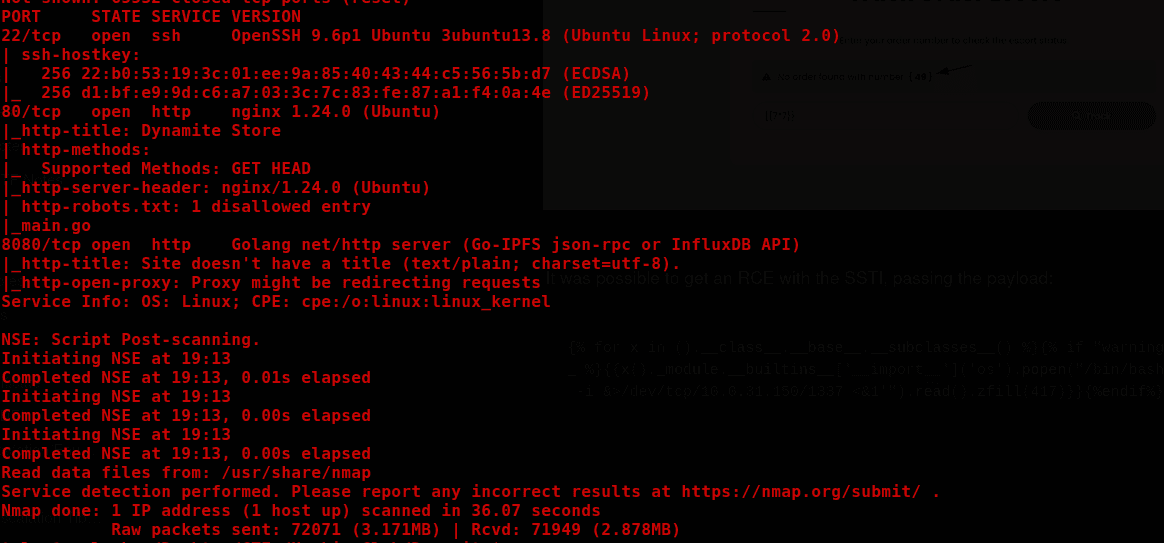Screen dimensions: 1164x543
Task: Click the 80/tcp nginx 1.24.0 line
Action: click(221, 112)
